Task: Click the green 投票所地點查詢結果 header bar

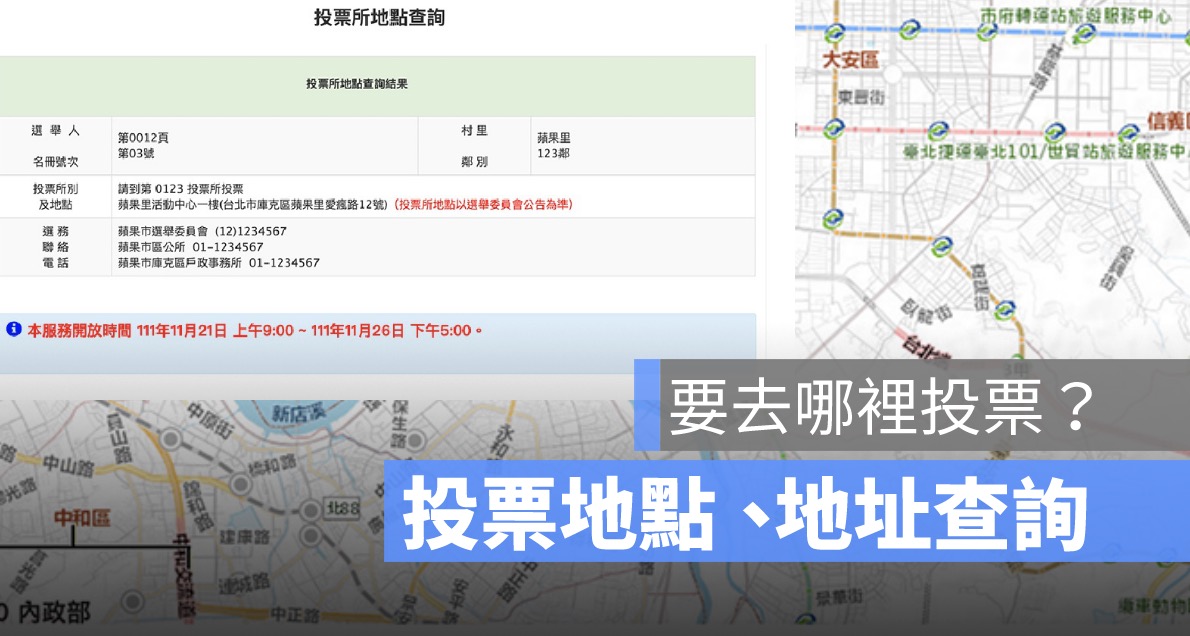Action: point(377,85)
